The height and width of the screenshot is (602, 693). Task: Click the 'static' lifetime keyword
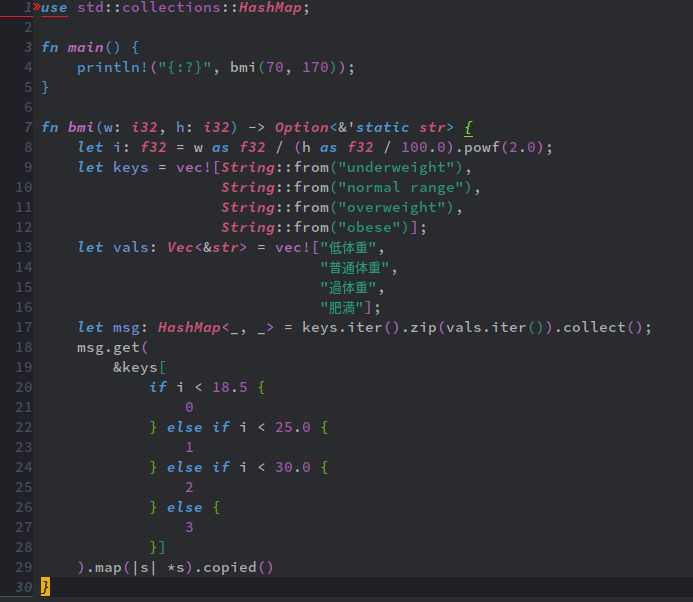click(383, 127)
